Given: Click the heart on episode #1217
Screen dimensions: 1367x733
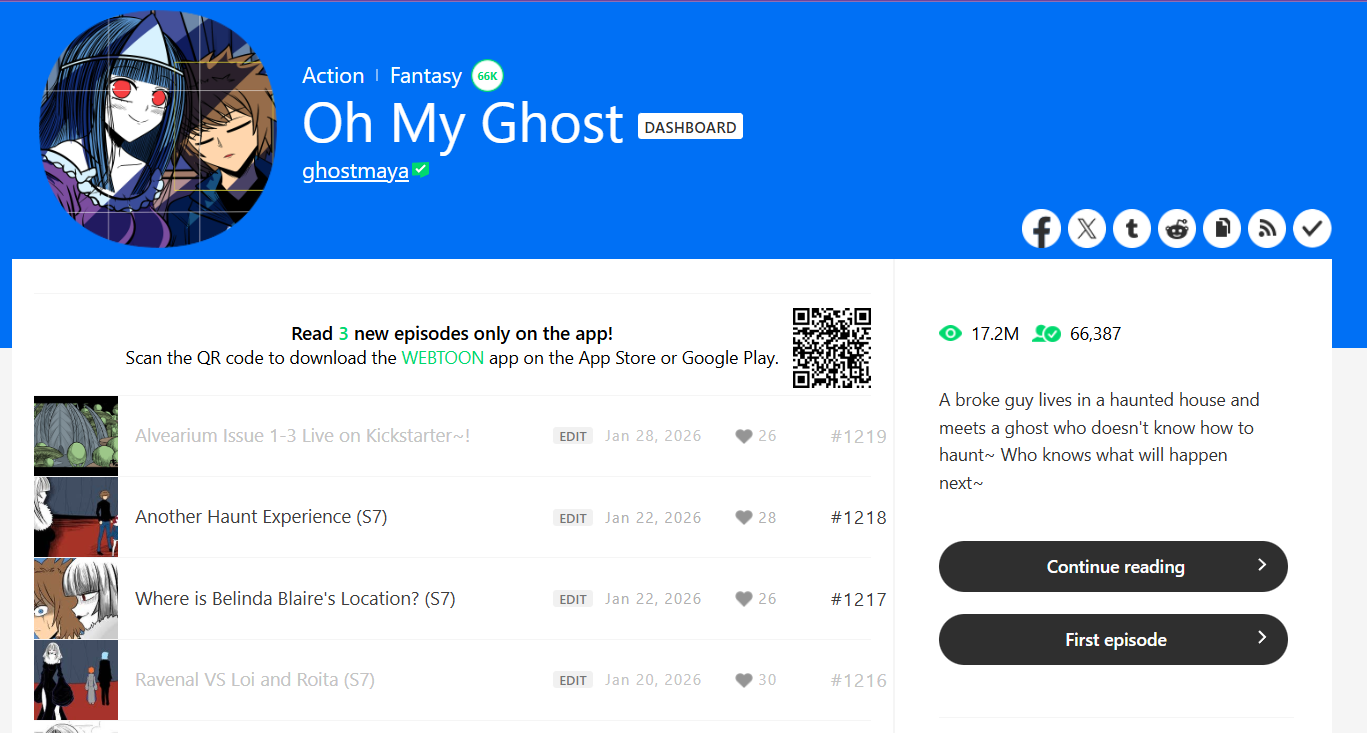Looking at the screenshot, I should pyautogui.click(x=744, y=599).
